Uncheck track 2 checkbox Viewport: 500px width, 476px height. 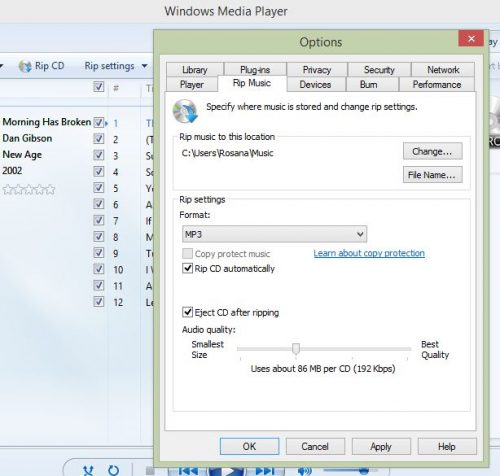(99, 139)
